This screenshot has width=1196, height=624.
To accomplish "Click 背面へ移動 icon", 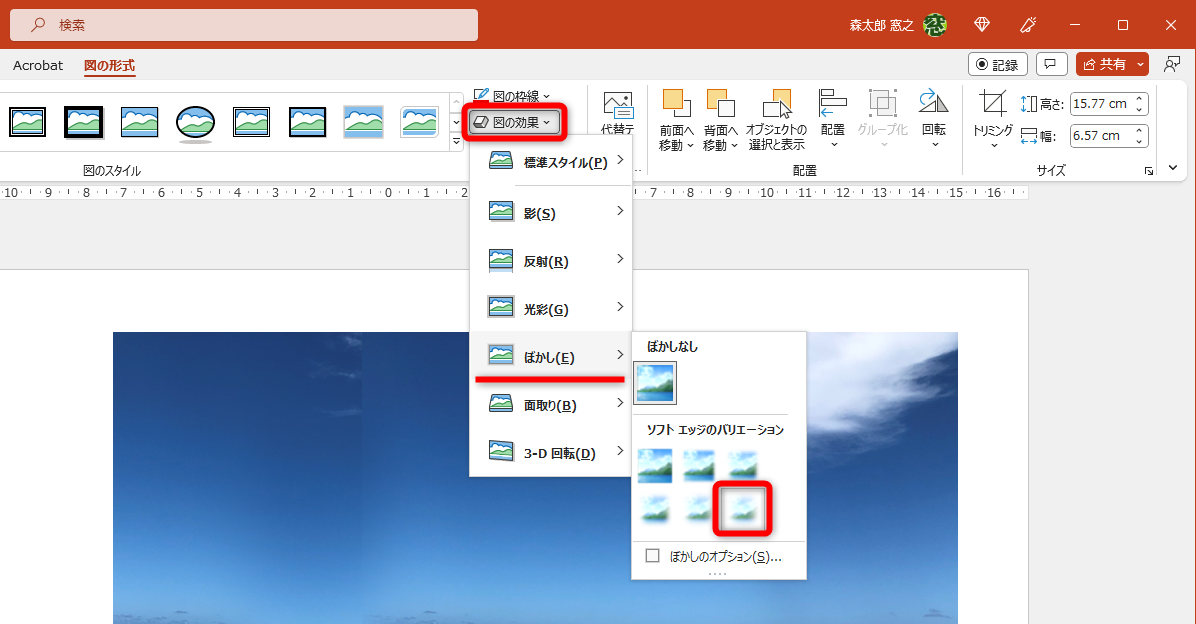I will pos(720,104).
